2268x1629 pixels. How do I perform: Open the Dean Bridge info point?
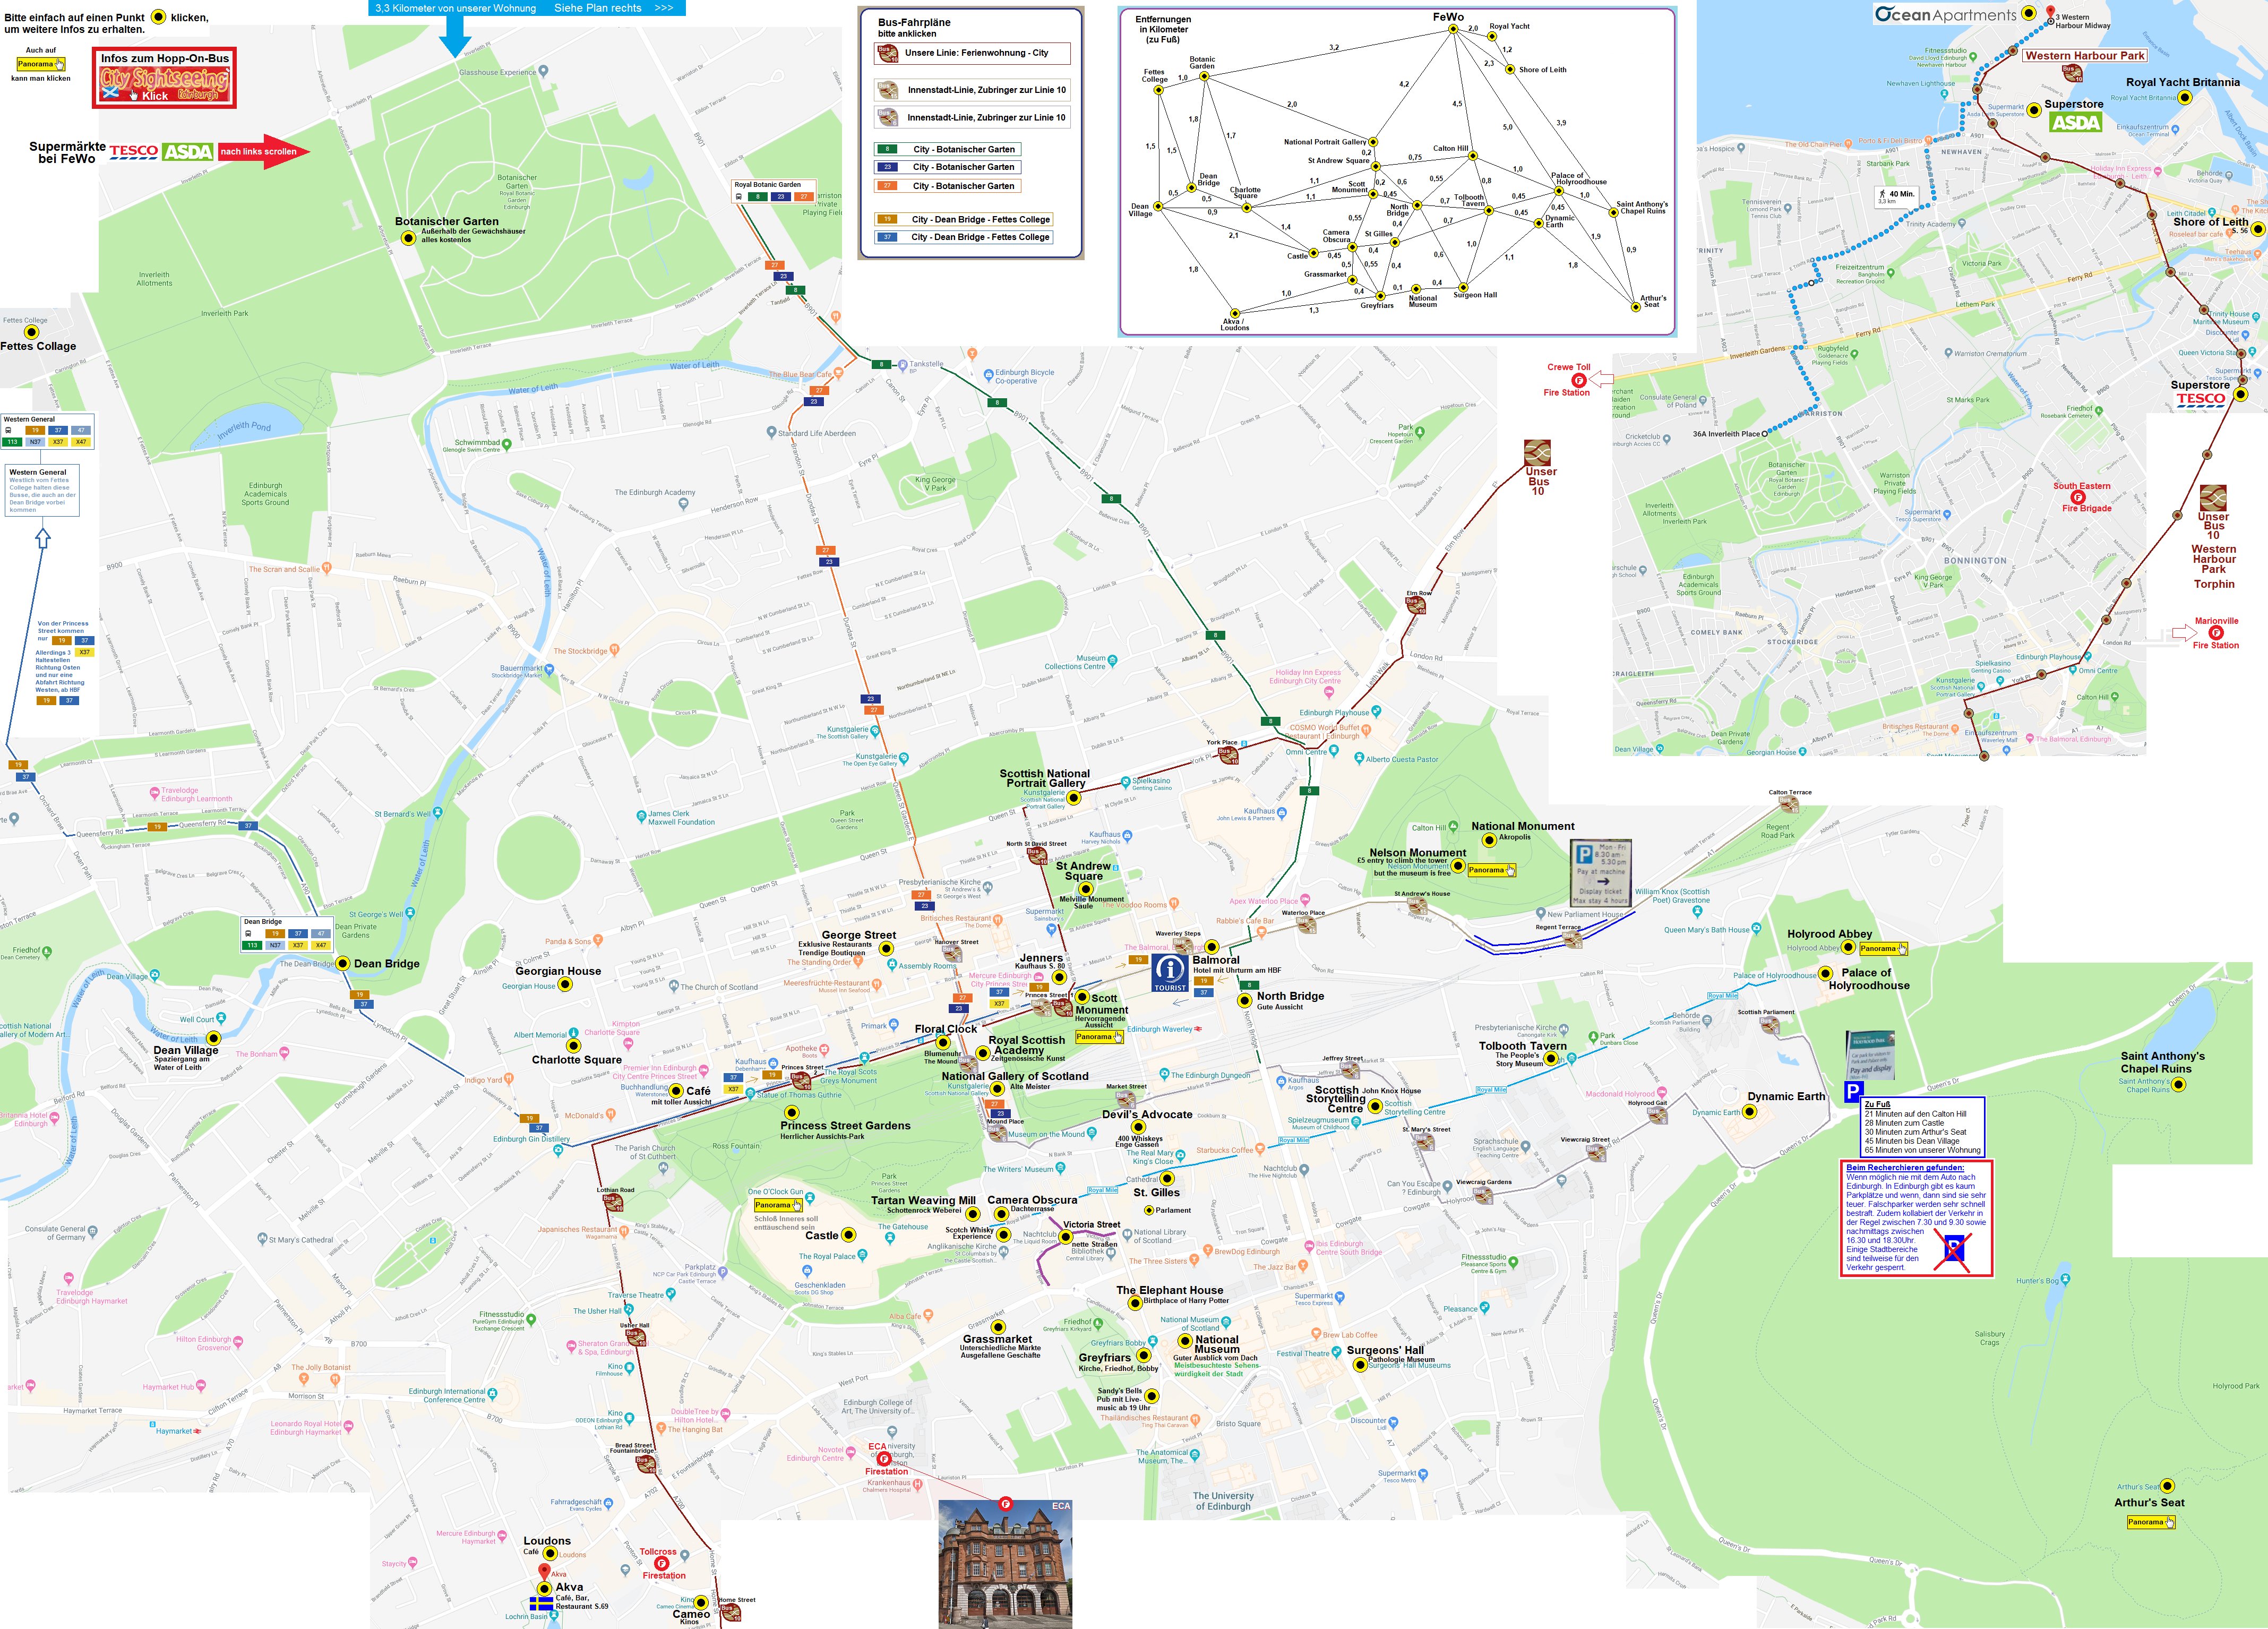point(343,964)
